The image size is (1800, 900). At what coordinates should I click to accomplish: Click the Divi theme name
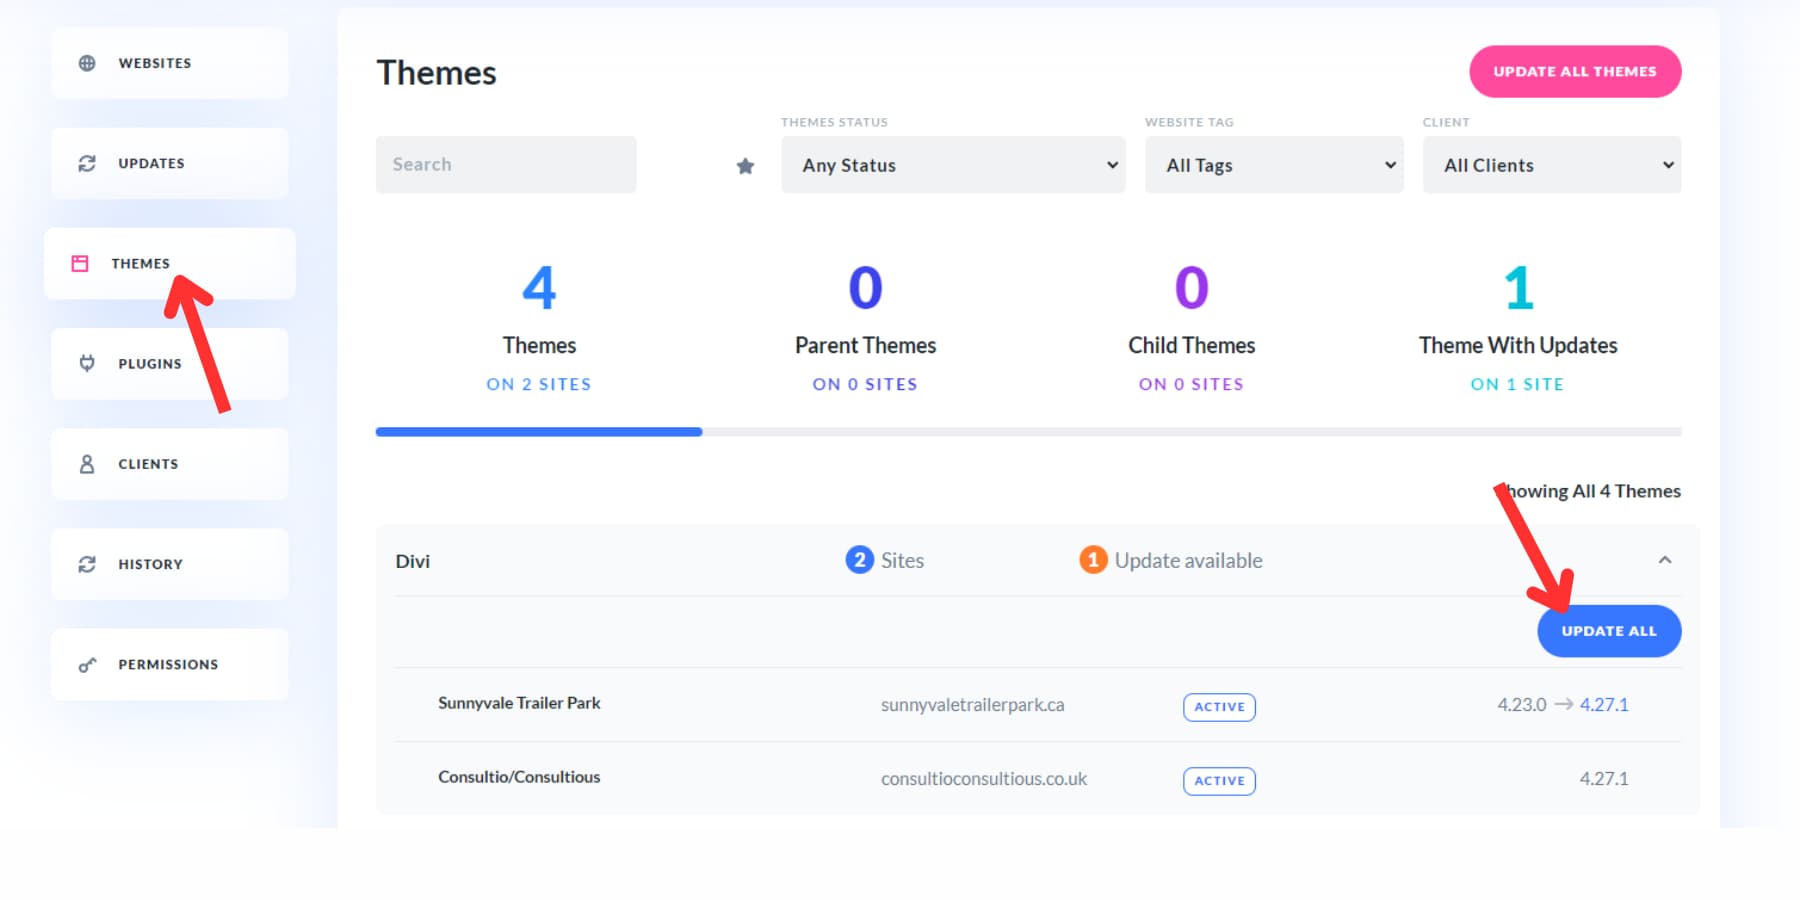pyautogui.click(x=413, y=561)
